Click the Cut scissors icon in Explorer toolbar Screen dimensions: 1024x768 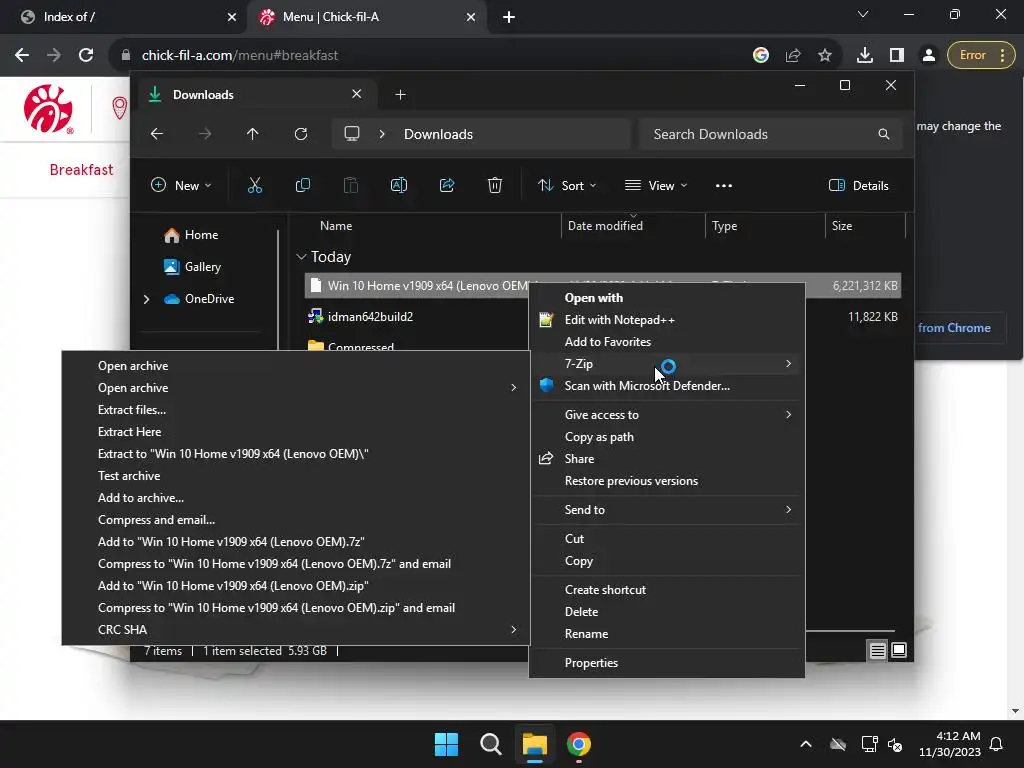[255, 185]
